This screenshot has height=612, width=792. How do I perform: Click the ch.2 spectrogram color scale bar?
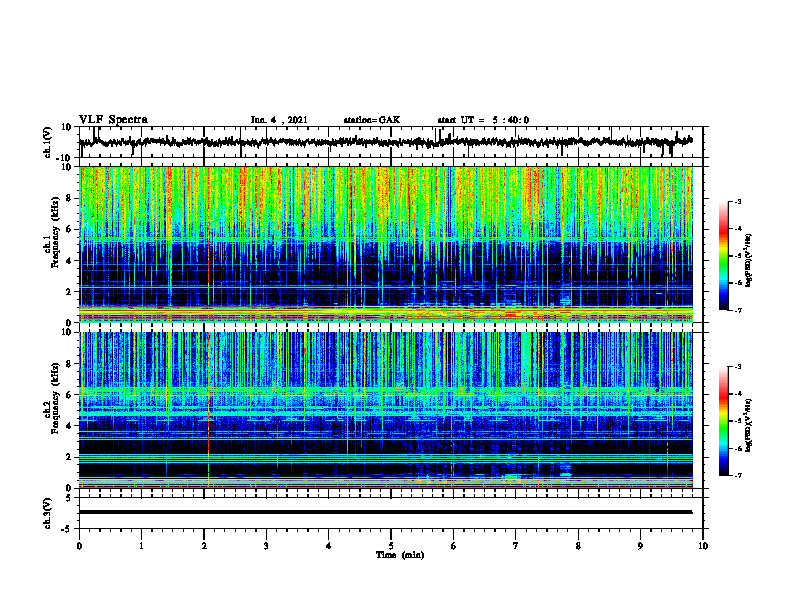pyautogui.click(x=723, y=421)
